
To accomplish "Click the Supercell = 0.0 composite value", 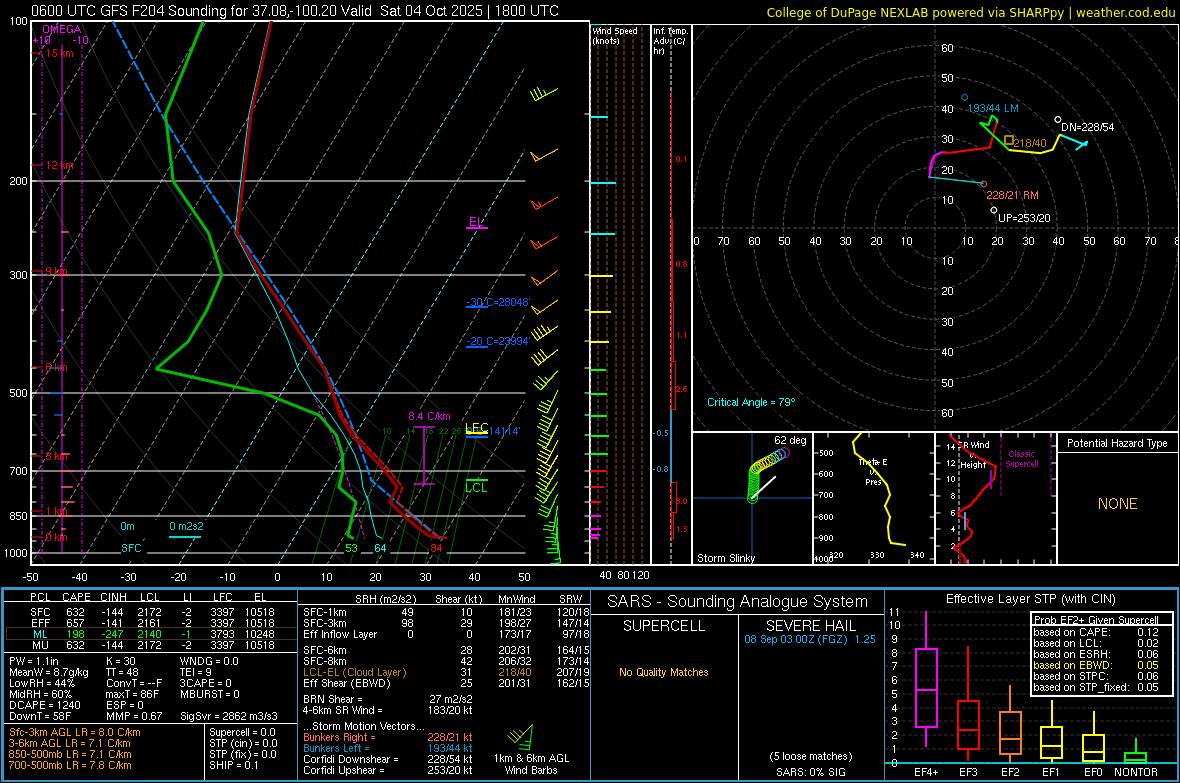I will click(x=242, y=732).
